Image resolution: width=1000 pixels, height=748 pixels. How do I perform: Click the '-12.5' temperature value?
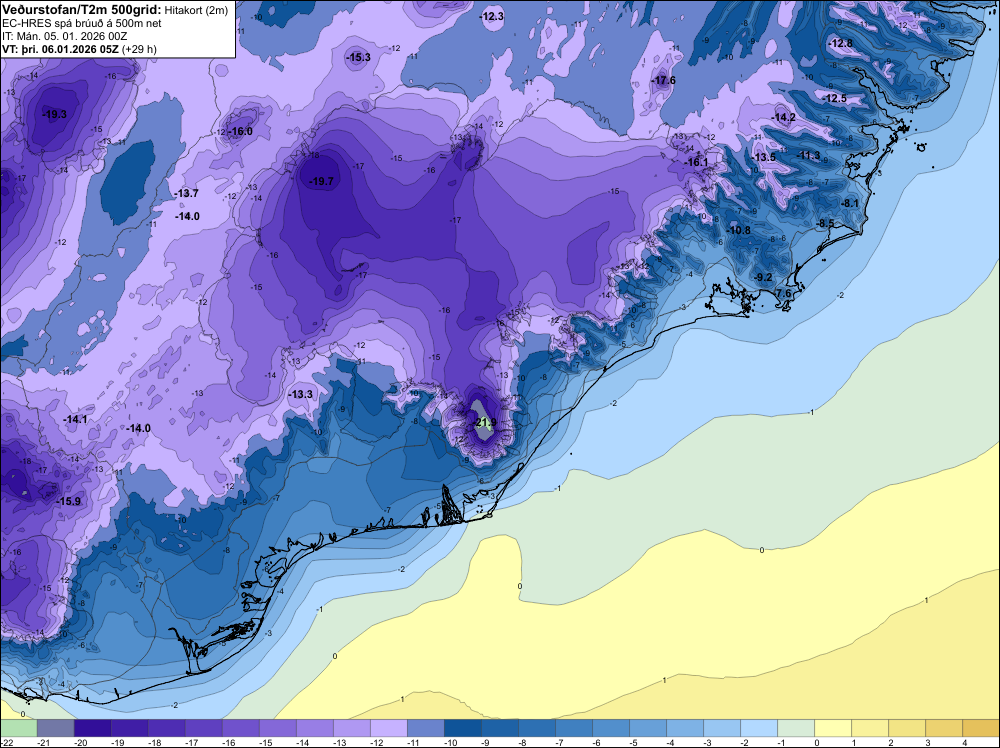[x=835, y=98]
